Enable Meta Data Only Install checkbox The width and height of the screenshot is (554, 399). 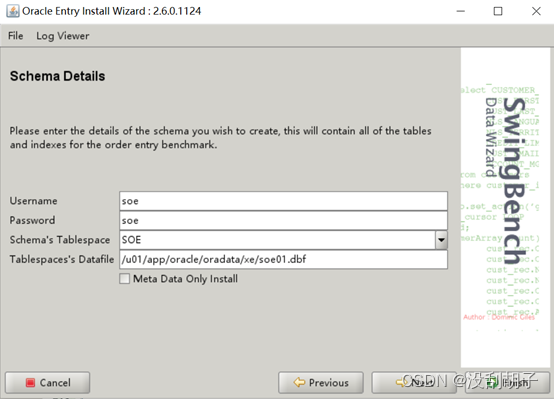124,279
